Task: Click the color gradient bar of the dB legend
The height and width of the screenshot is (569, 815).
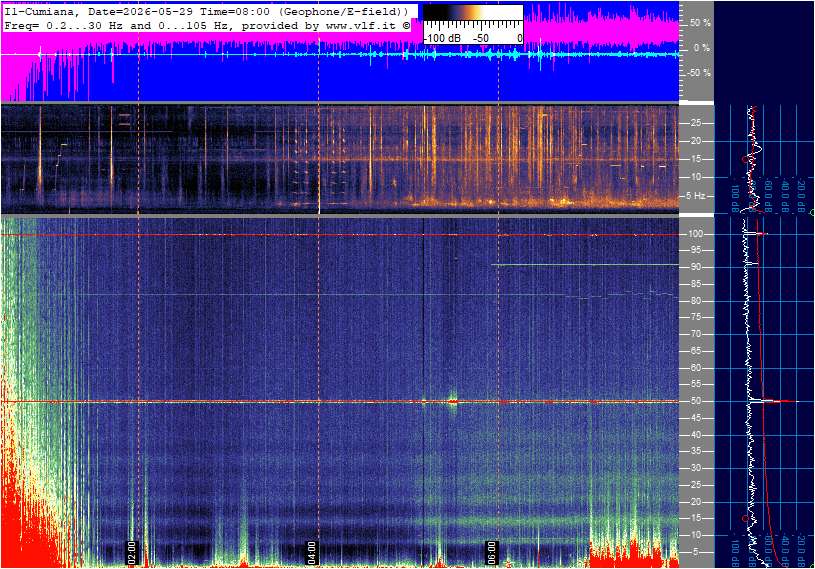Action: click(473, 12)
